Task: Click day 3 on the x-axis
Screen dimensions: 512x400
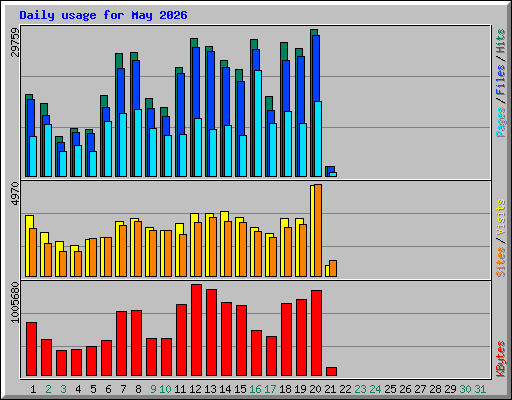Action: point(63,389)
